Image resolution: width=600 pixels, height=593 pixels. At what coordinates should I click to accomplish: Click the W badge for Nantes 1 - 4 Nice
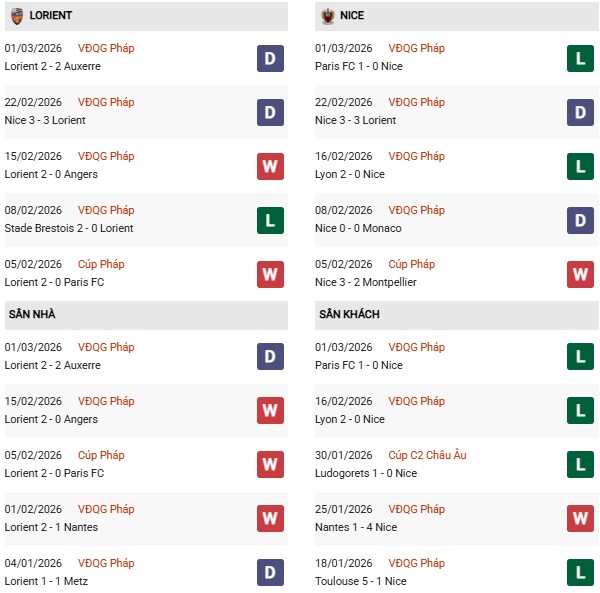click(580, 519)
